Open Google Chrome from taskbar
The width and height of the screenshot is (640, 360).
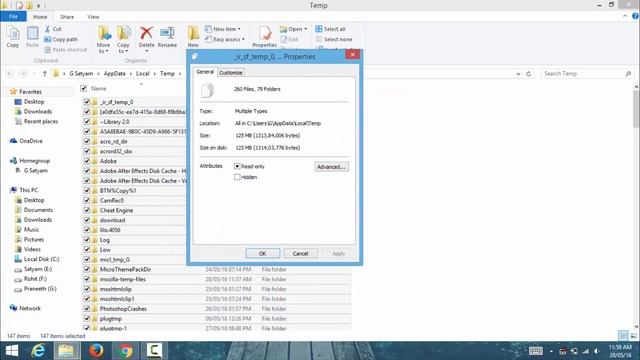click(125, 351)
